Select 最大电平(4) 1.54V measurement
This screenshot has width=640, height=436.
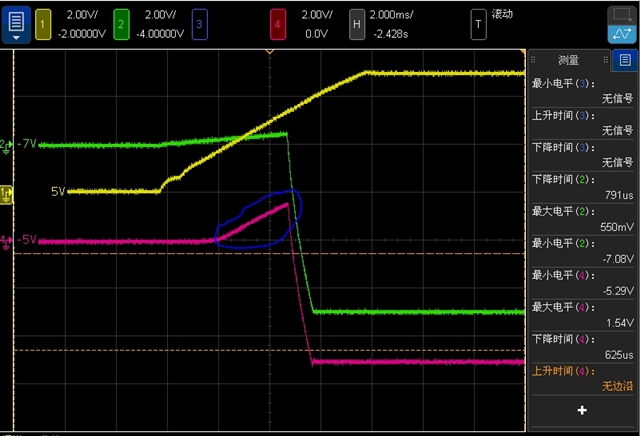pos(582,315)
